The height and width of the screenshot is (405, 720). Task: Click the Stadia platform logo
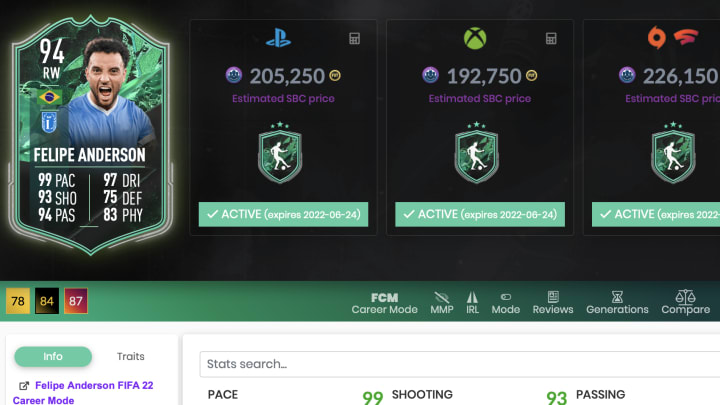[x=686, y=37]
